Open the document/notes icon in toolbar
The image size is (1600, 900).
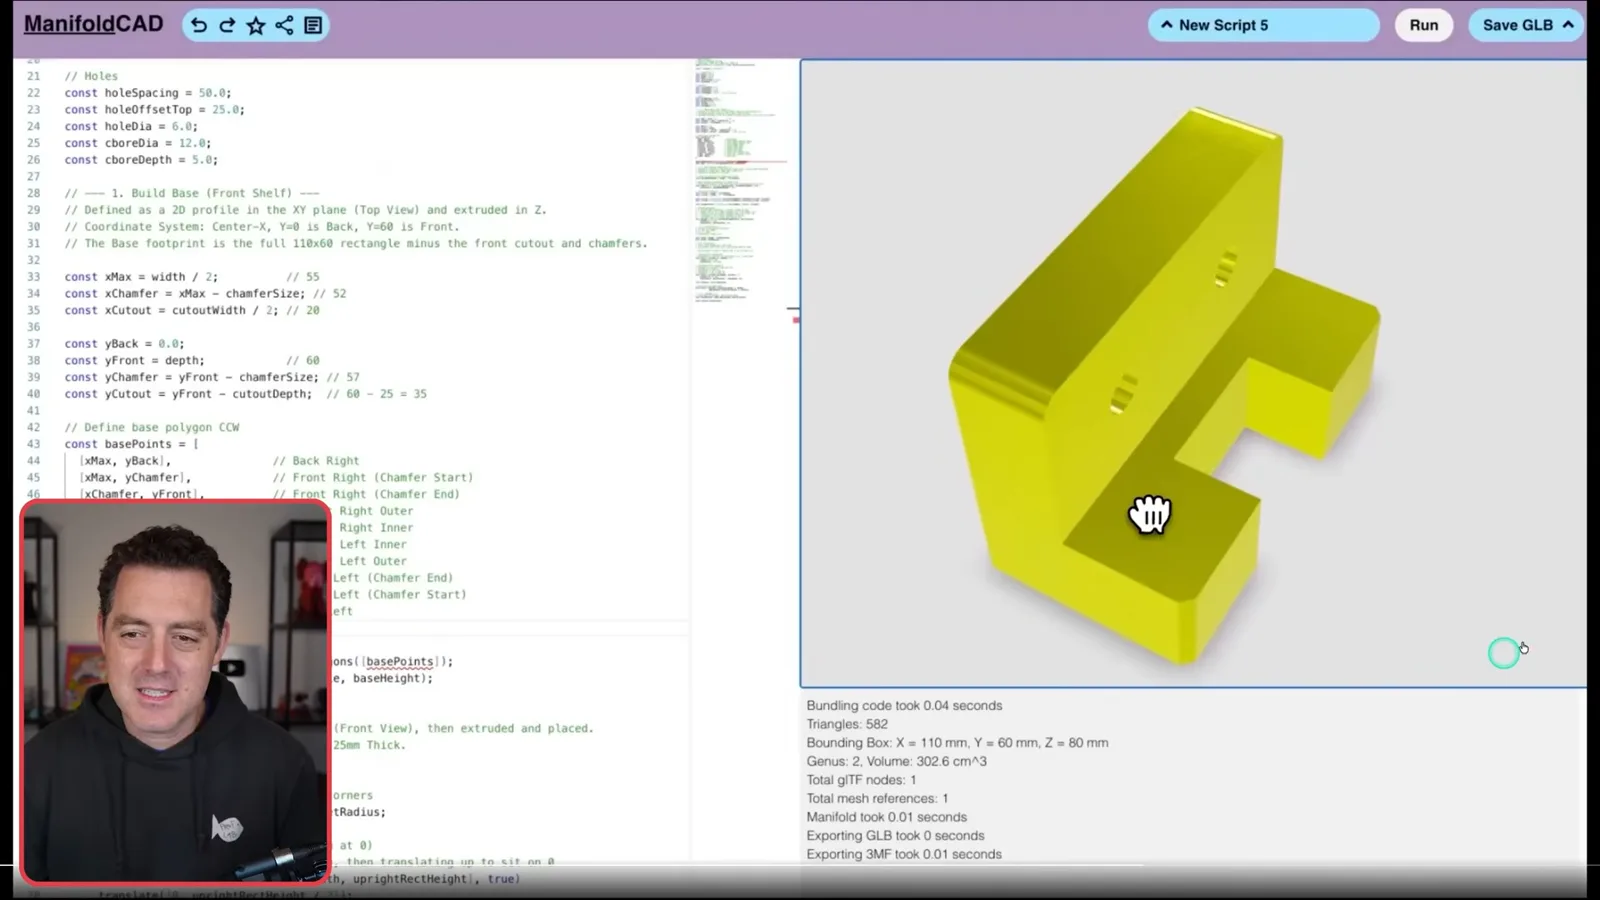coord(313,25)
